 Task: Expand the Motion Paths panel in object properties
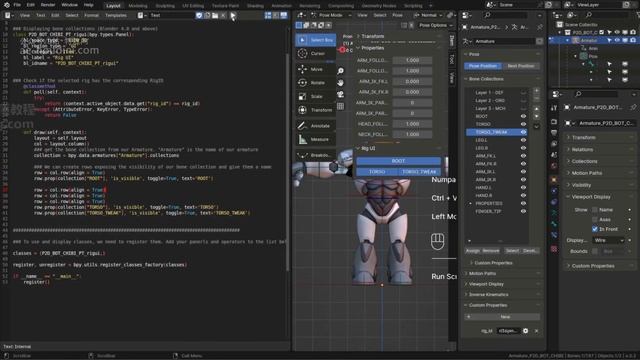tap(600, 173)
